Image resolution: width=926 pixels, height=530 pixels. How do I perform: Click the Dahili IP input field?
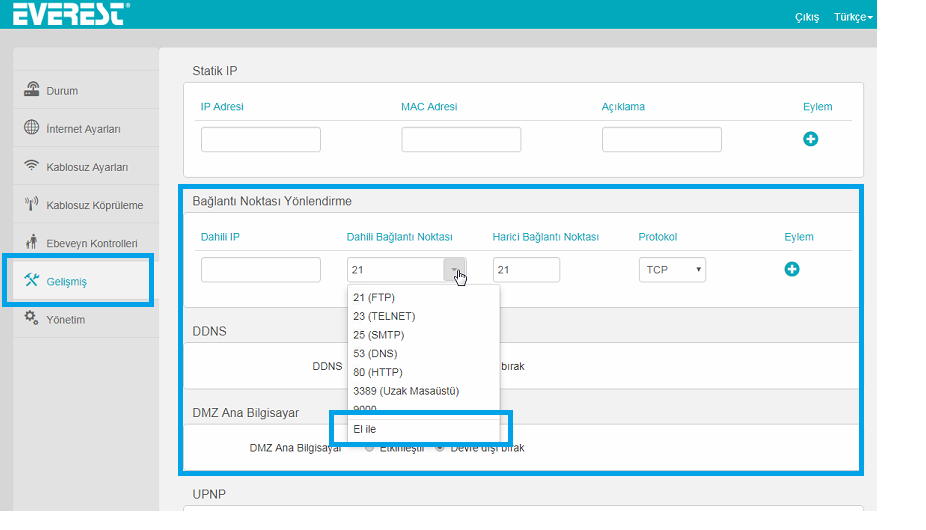(x=260, y=269)
